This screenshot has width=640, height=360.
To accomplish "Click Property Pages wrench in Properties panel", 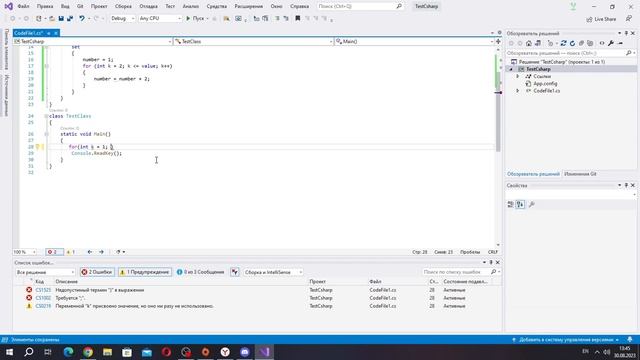I will [x=531, y=204].
